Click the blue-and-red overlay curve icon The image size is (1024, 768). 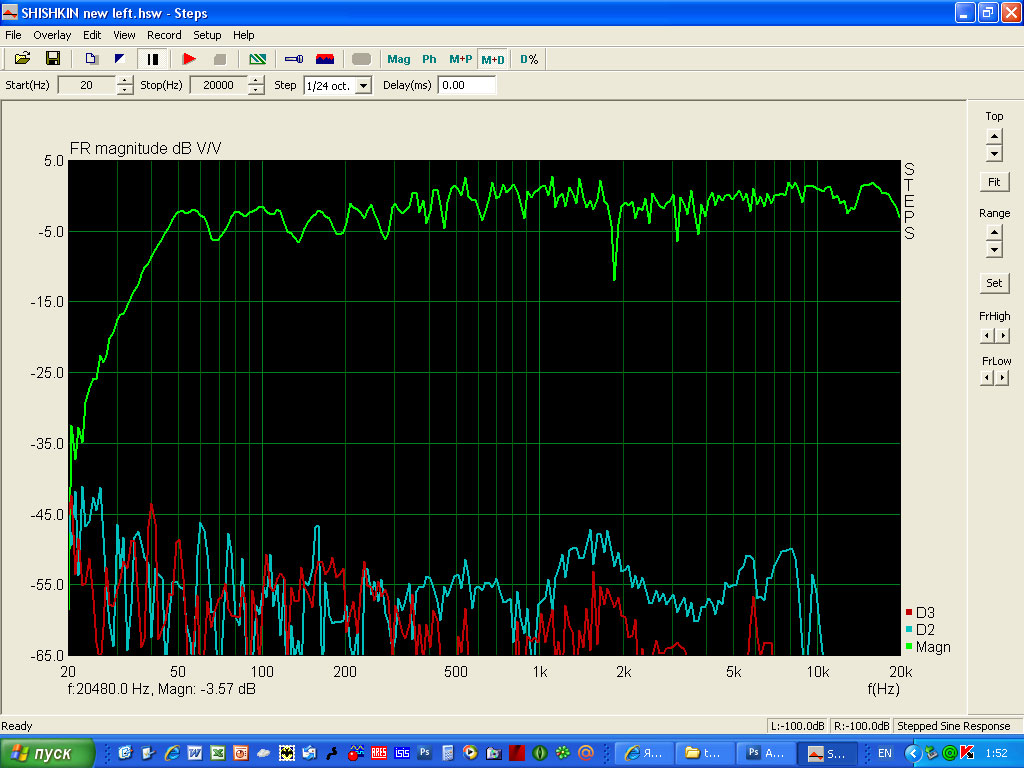coord(324,59)
